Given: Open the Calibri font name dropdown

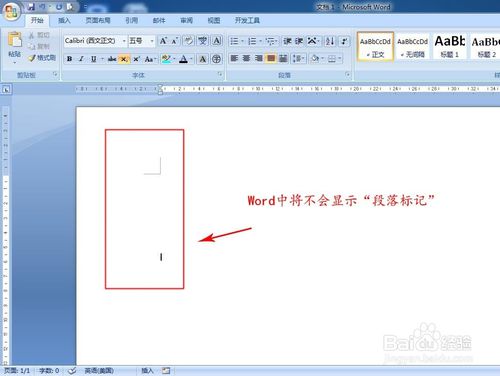Looking at the screenshot, I should click(124, 41).
